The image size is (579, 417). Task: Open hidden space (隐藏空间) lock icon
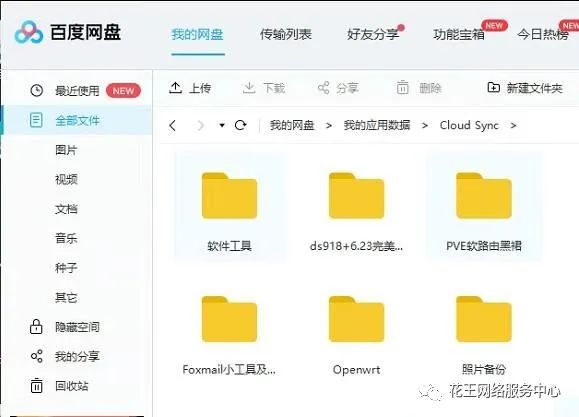[36, 327]
